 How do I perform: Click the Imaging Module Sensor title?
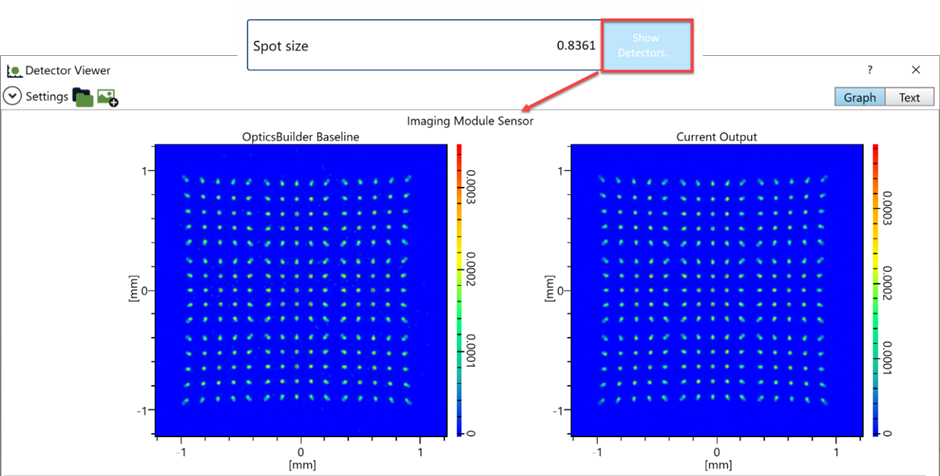[470, 121]
